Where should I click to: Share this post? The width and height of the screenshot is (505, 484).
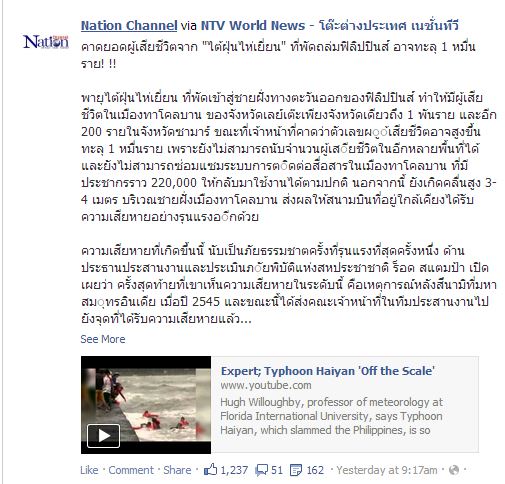click(177, 470)
